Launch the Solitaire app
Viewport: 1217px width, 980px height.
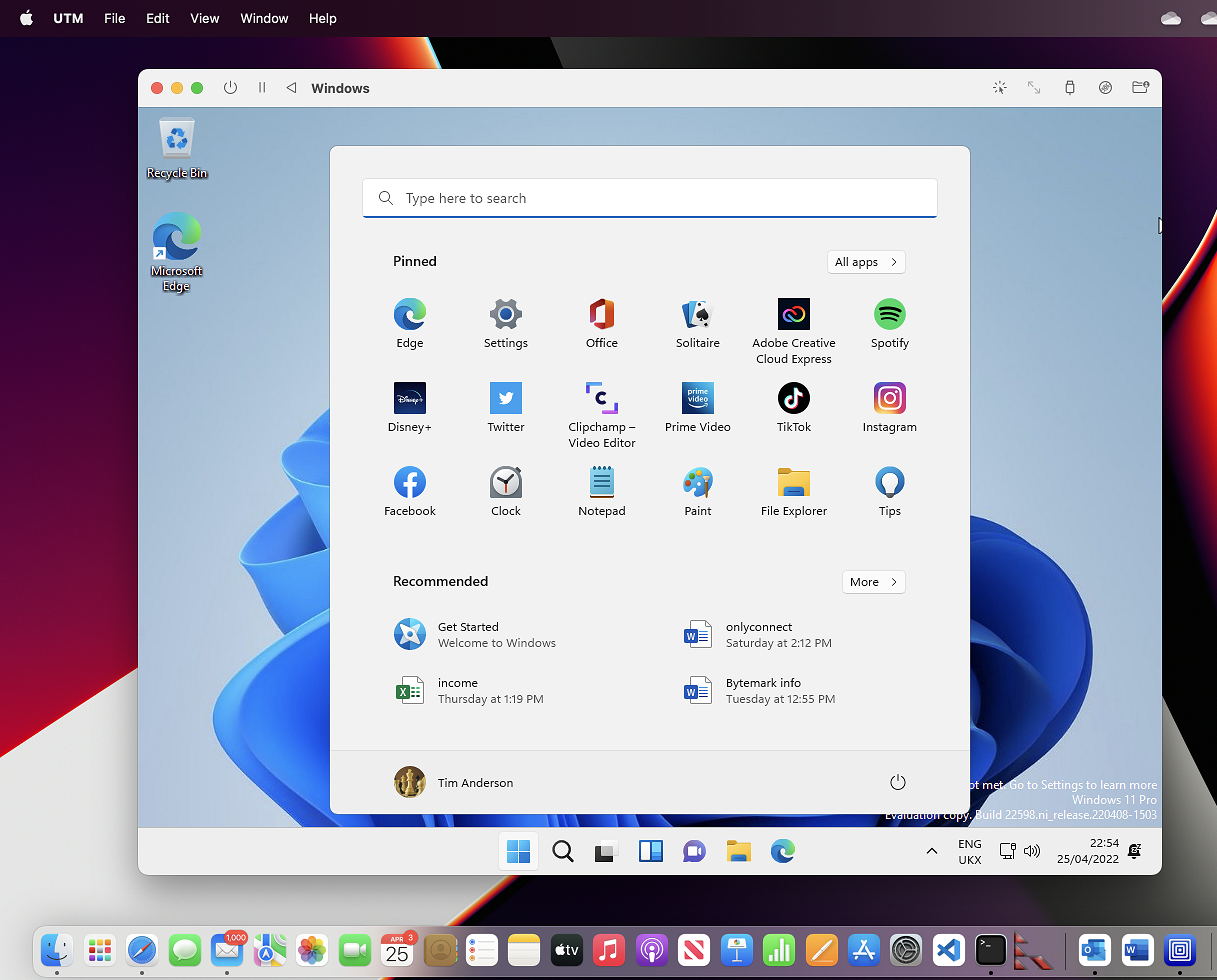[x=697, y=315]
